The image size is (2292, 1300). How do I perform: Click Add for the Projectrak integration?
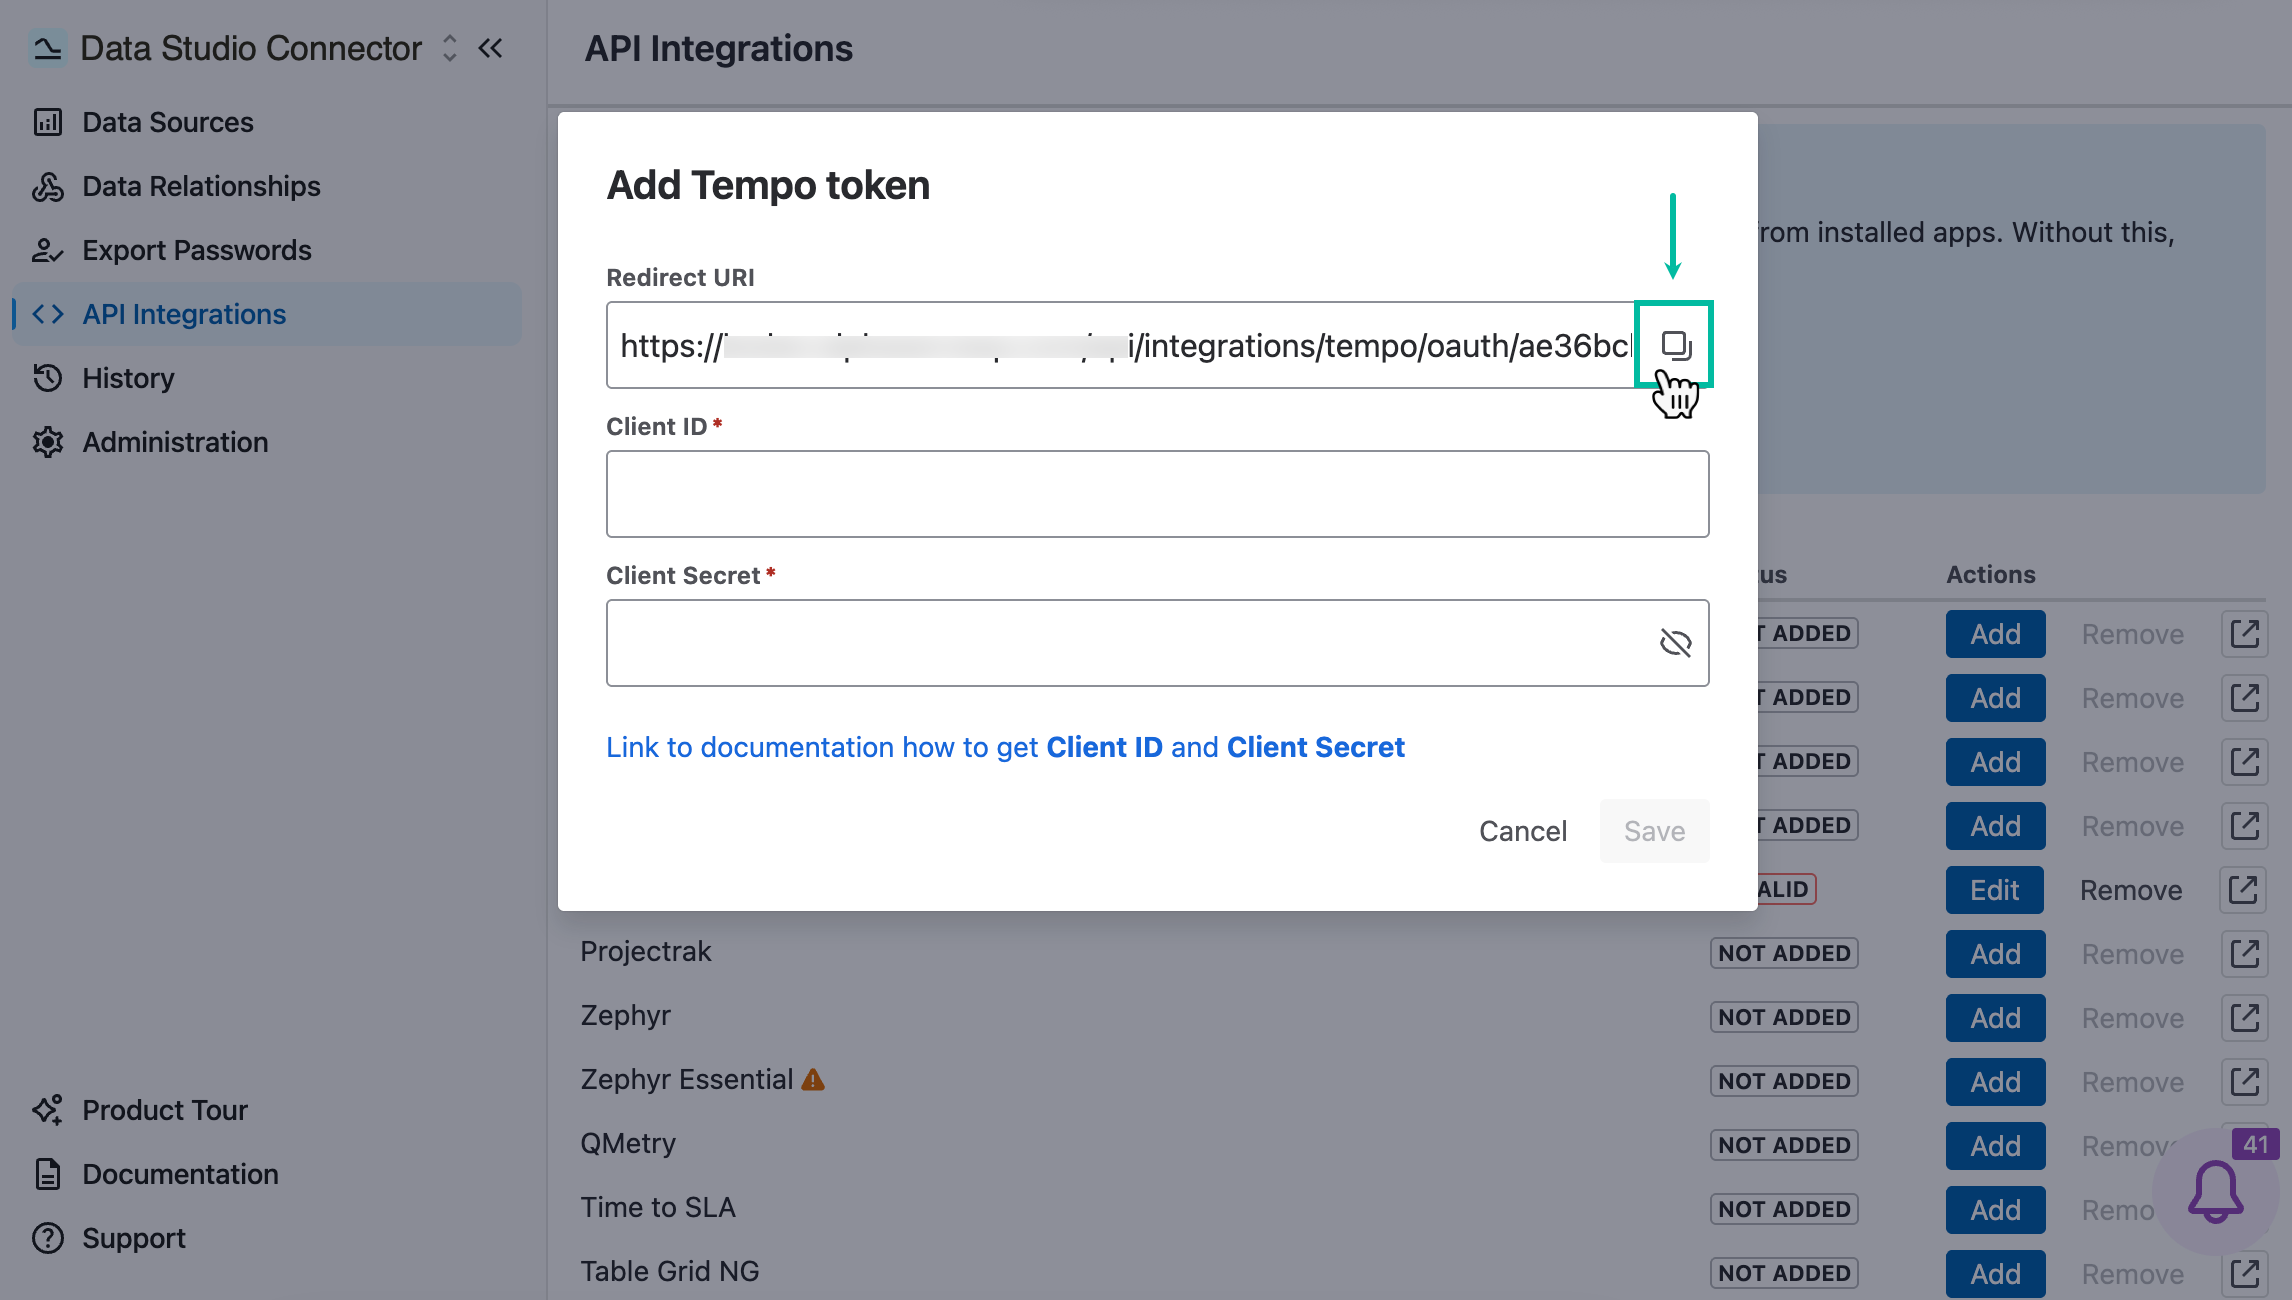(x=1995, y=954)
